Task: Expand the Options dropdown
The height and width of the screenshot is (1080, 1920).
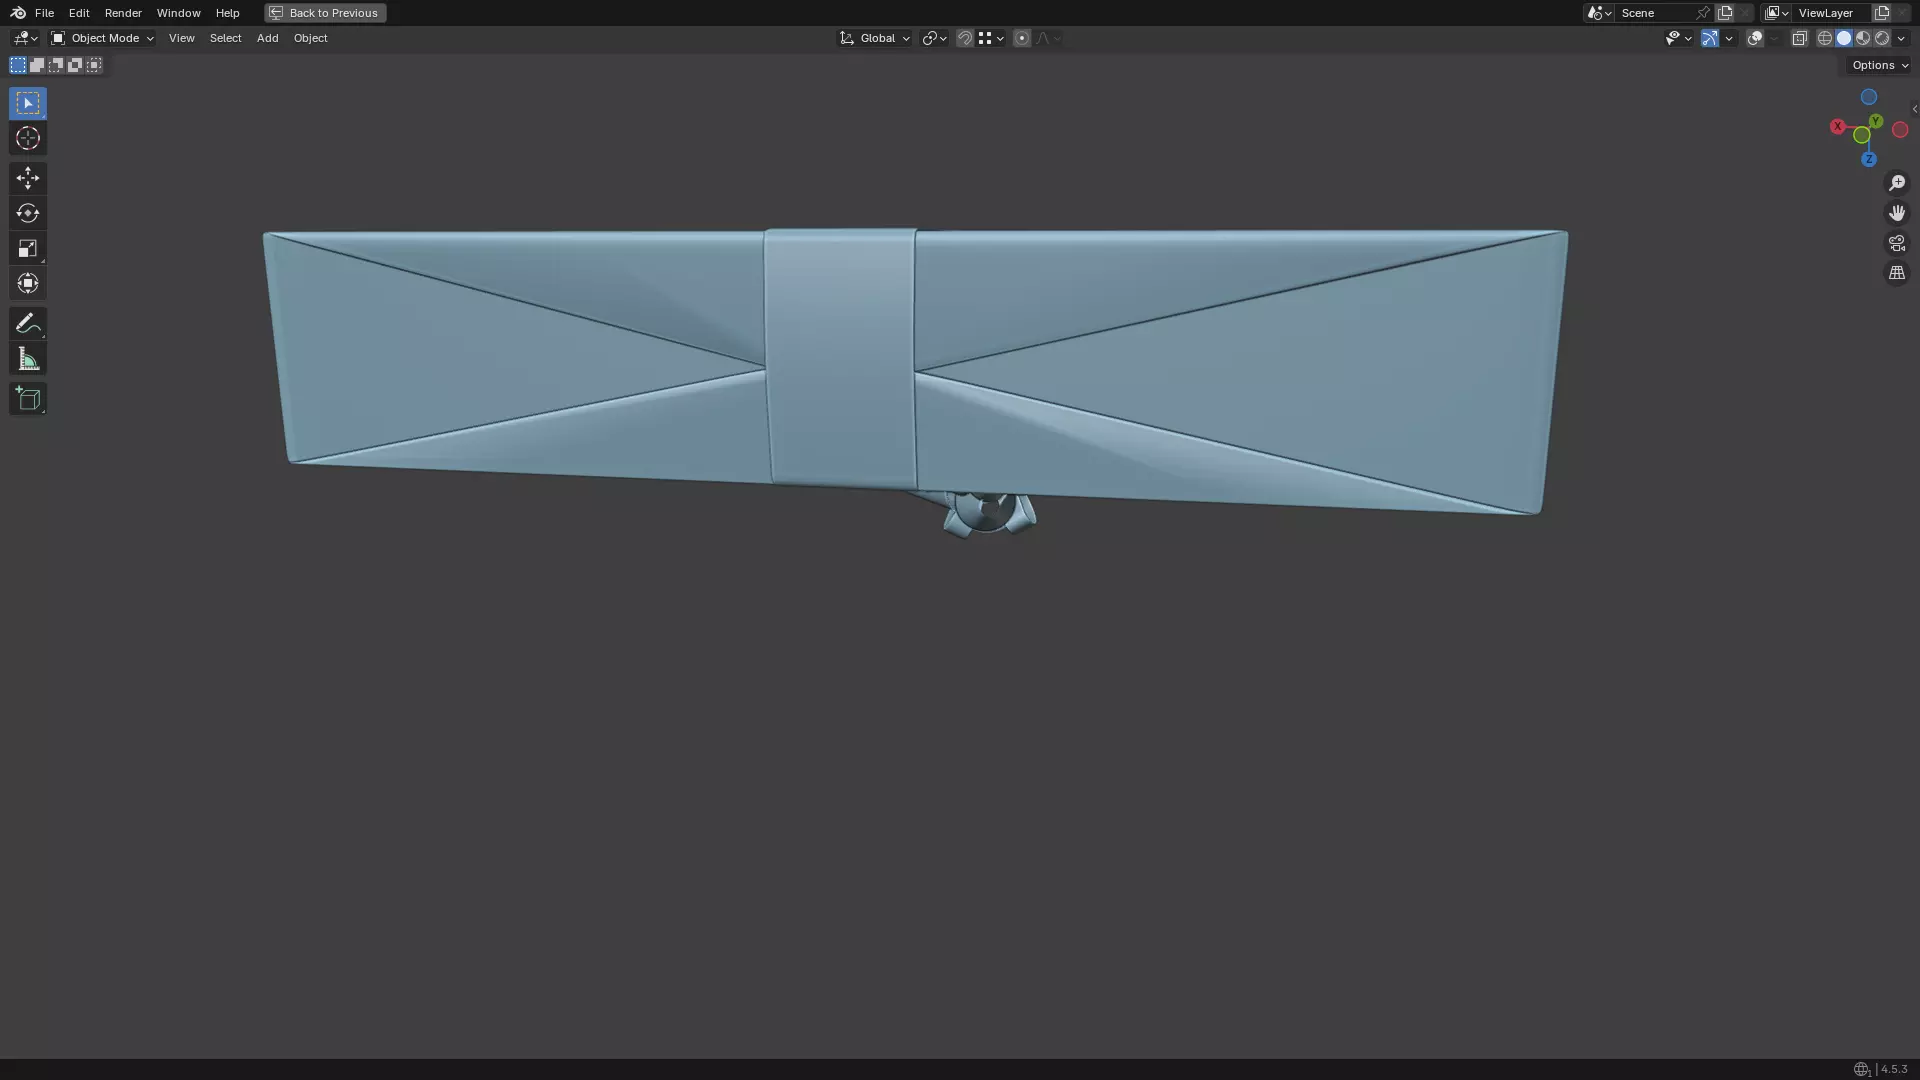Action: [x=1880, y=65]
